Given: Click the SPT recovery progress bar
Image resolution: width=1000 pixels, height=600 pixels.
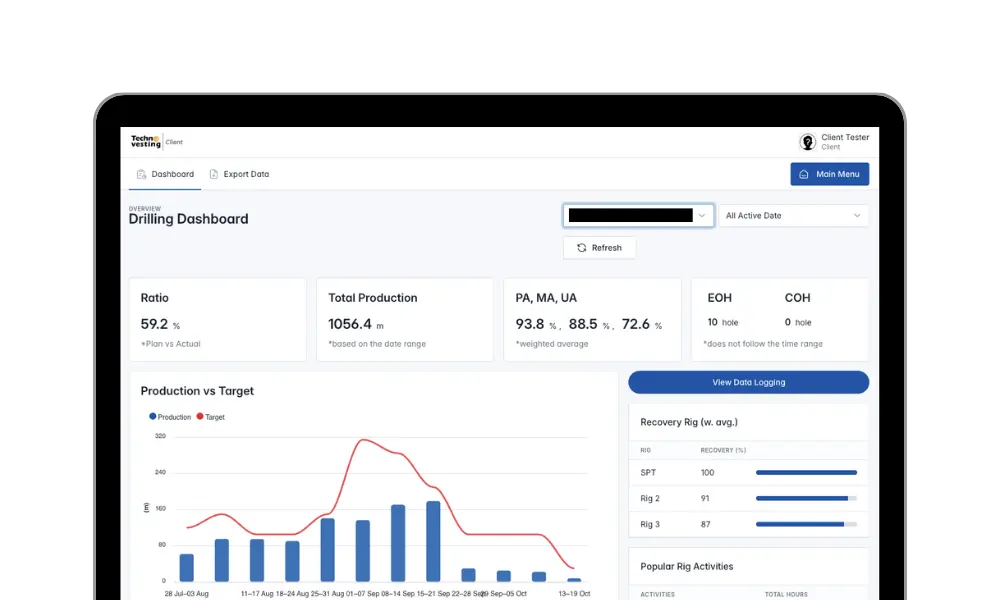Looking at the screenshot, I should (x=806, y=472).
